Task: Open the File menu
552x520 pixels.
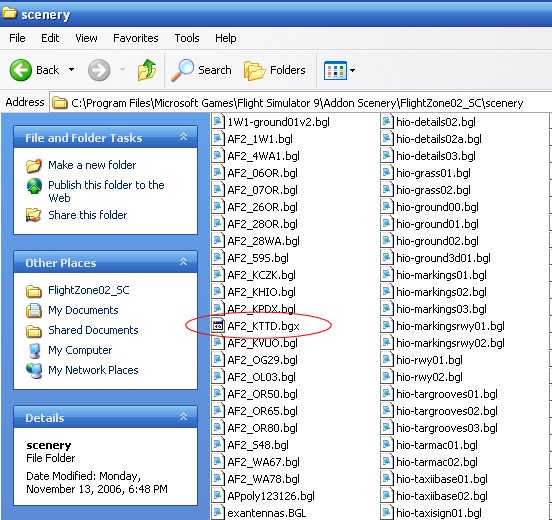Action: 17,38
